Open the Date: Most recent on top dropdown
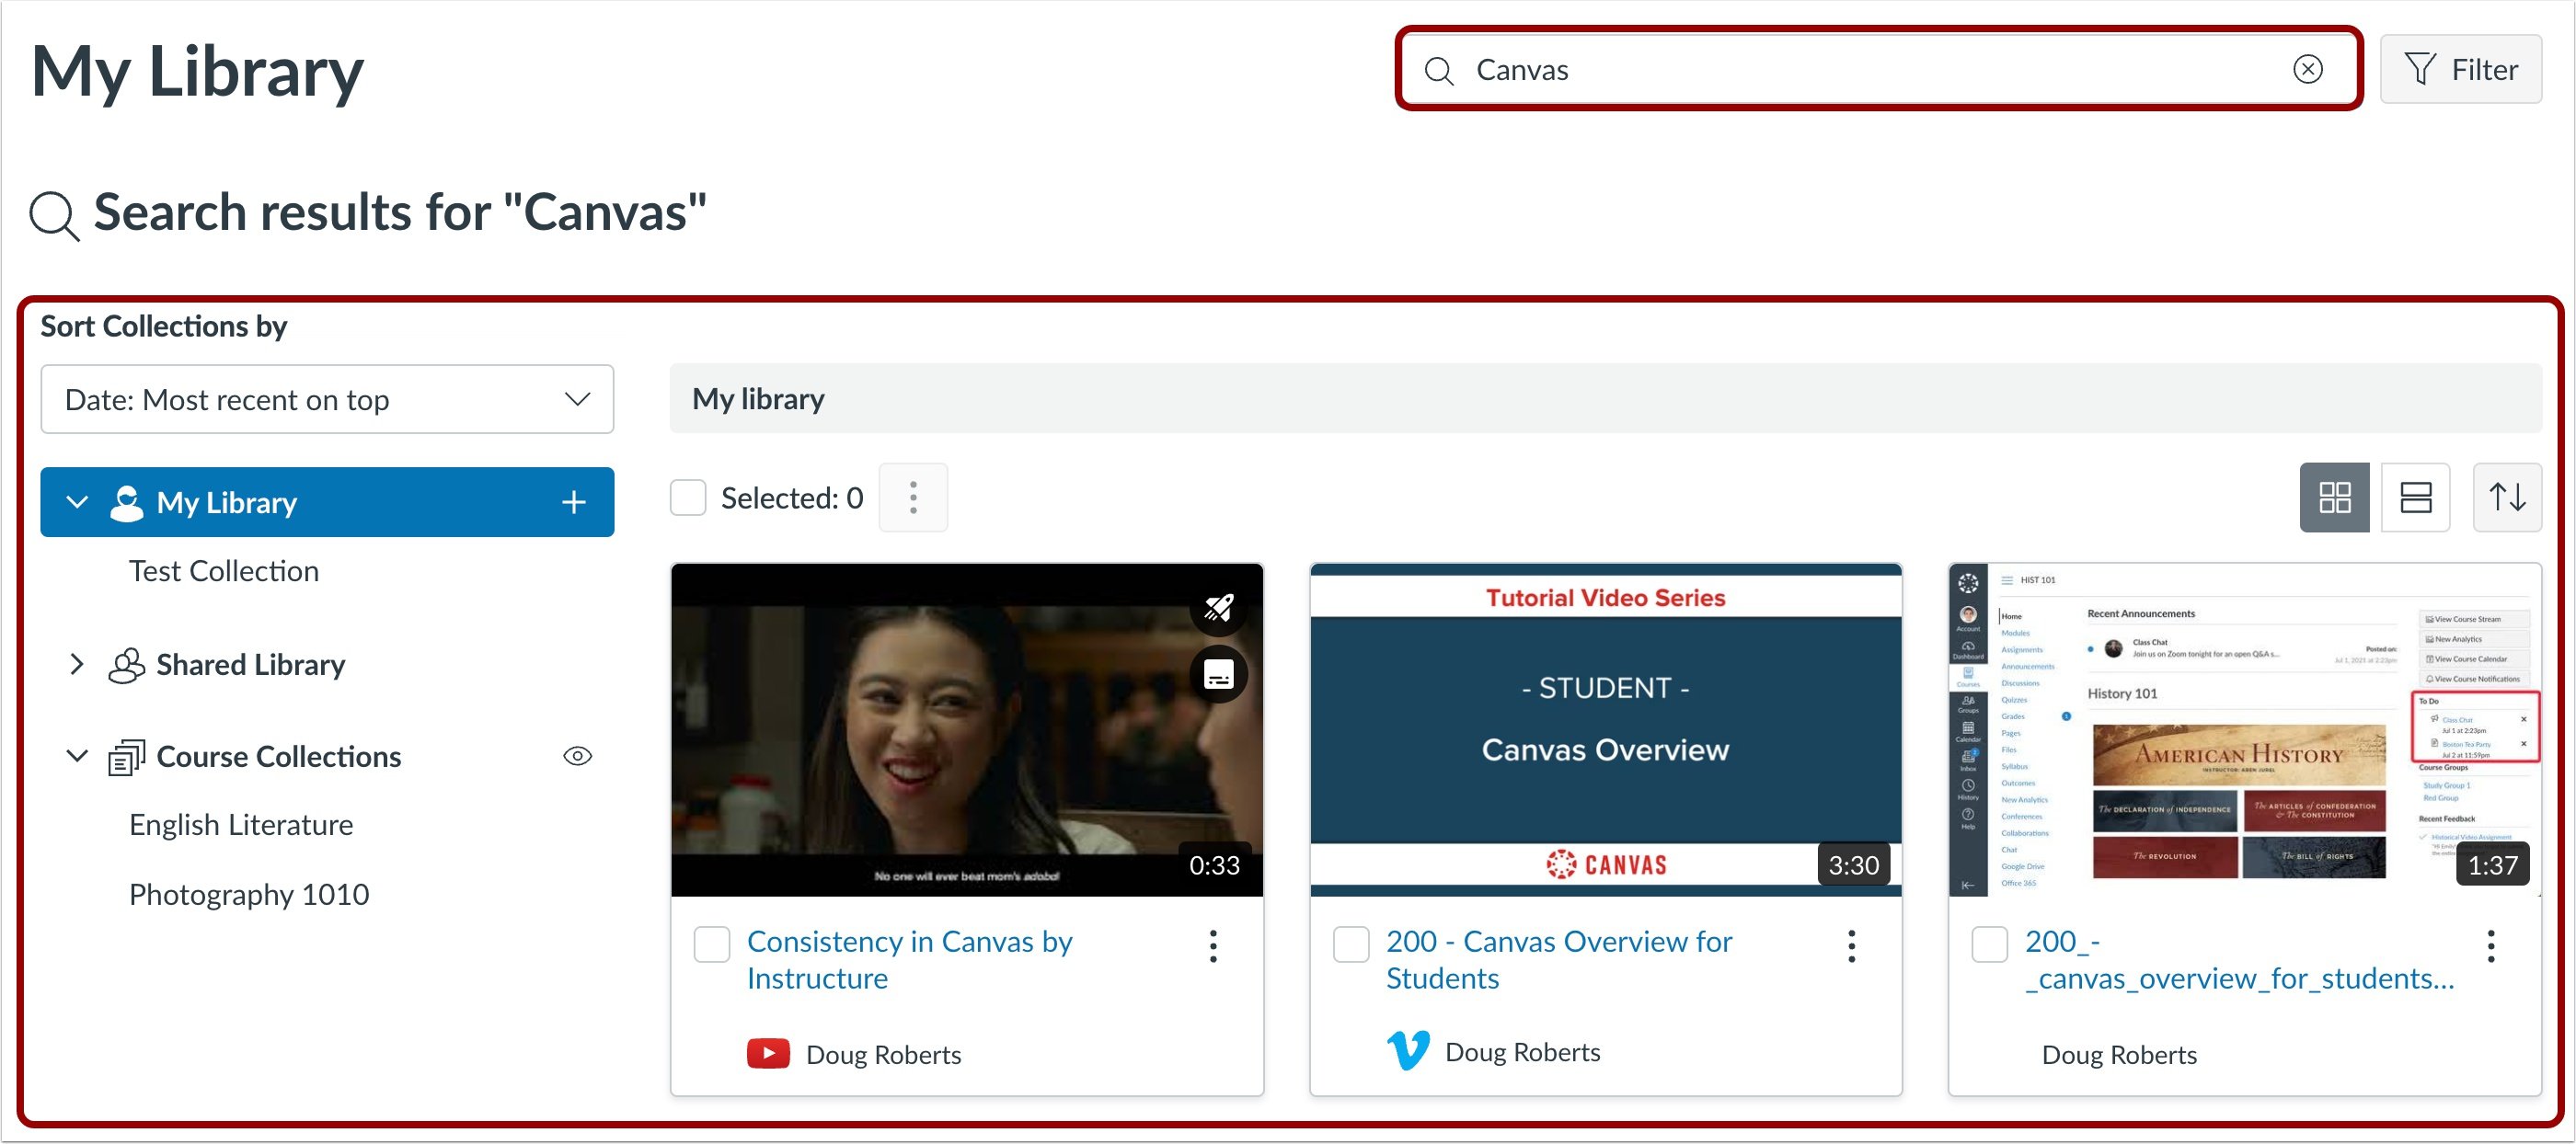This screenshot has width=2576, height=1144. [327, 399]
